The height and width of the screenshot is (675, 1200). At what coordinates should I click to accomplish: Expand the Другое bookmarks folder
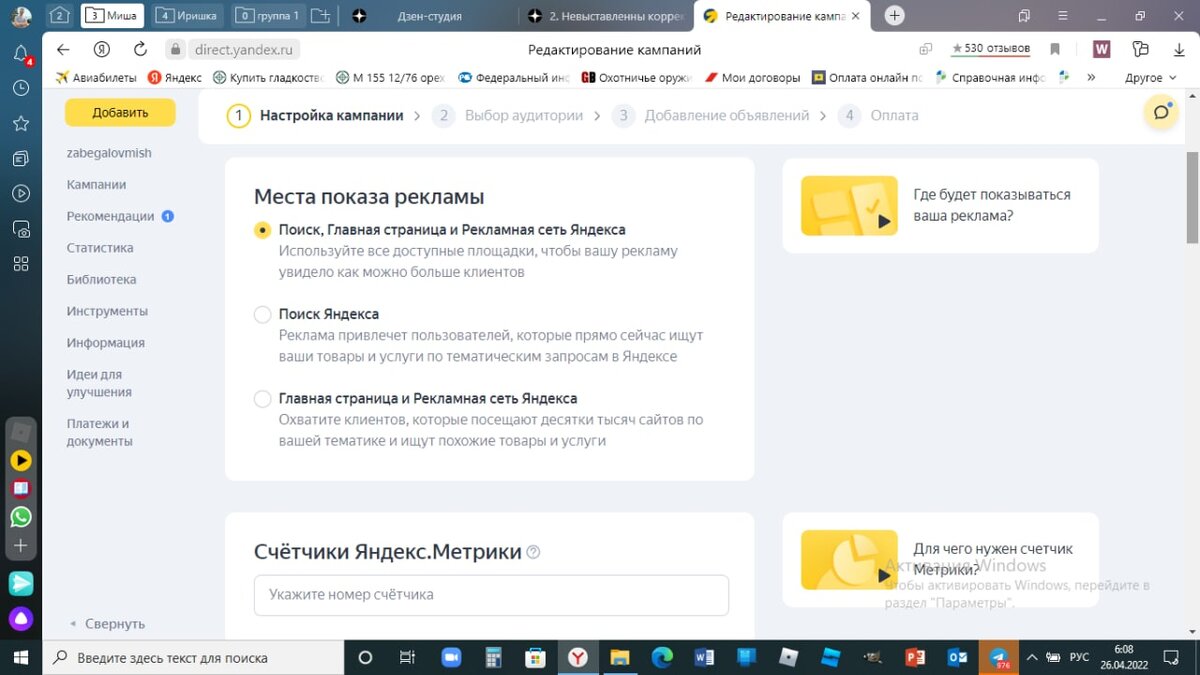pos(1149,78)
